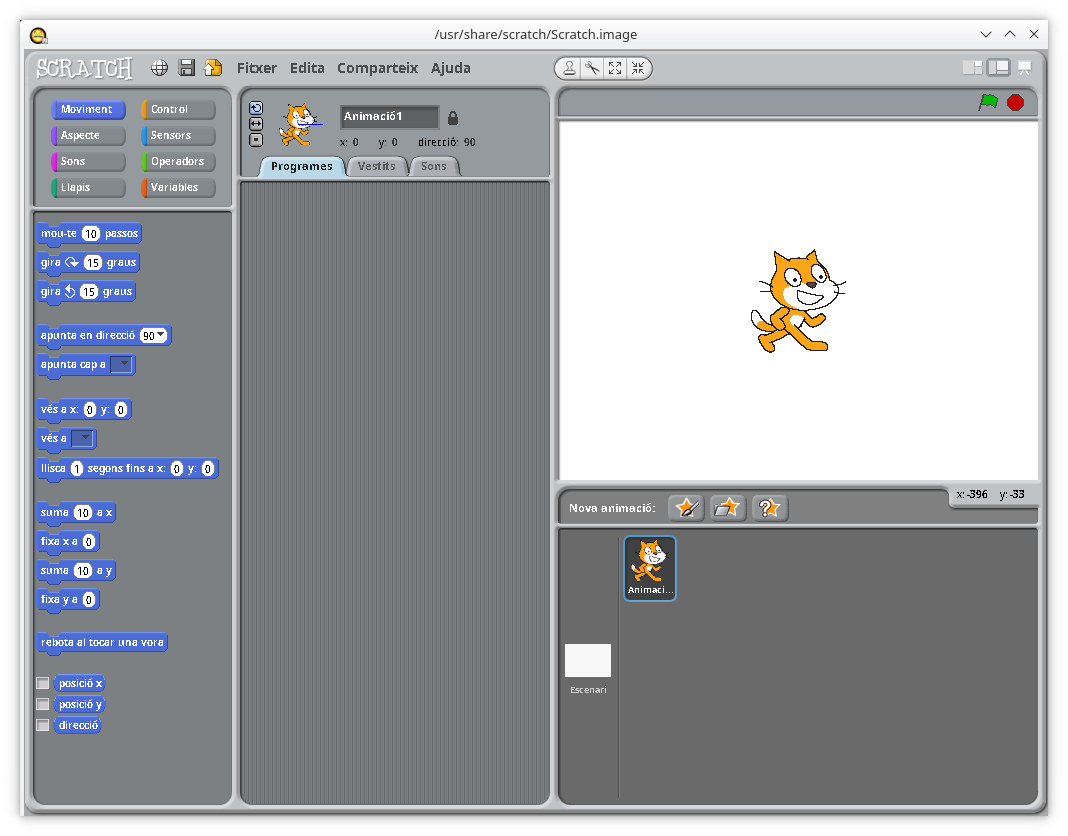Select the Animació sprite in sprite list
This screenshot has height=836, width=1068.
[x=650, y=568]
